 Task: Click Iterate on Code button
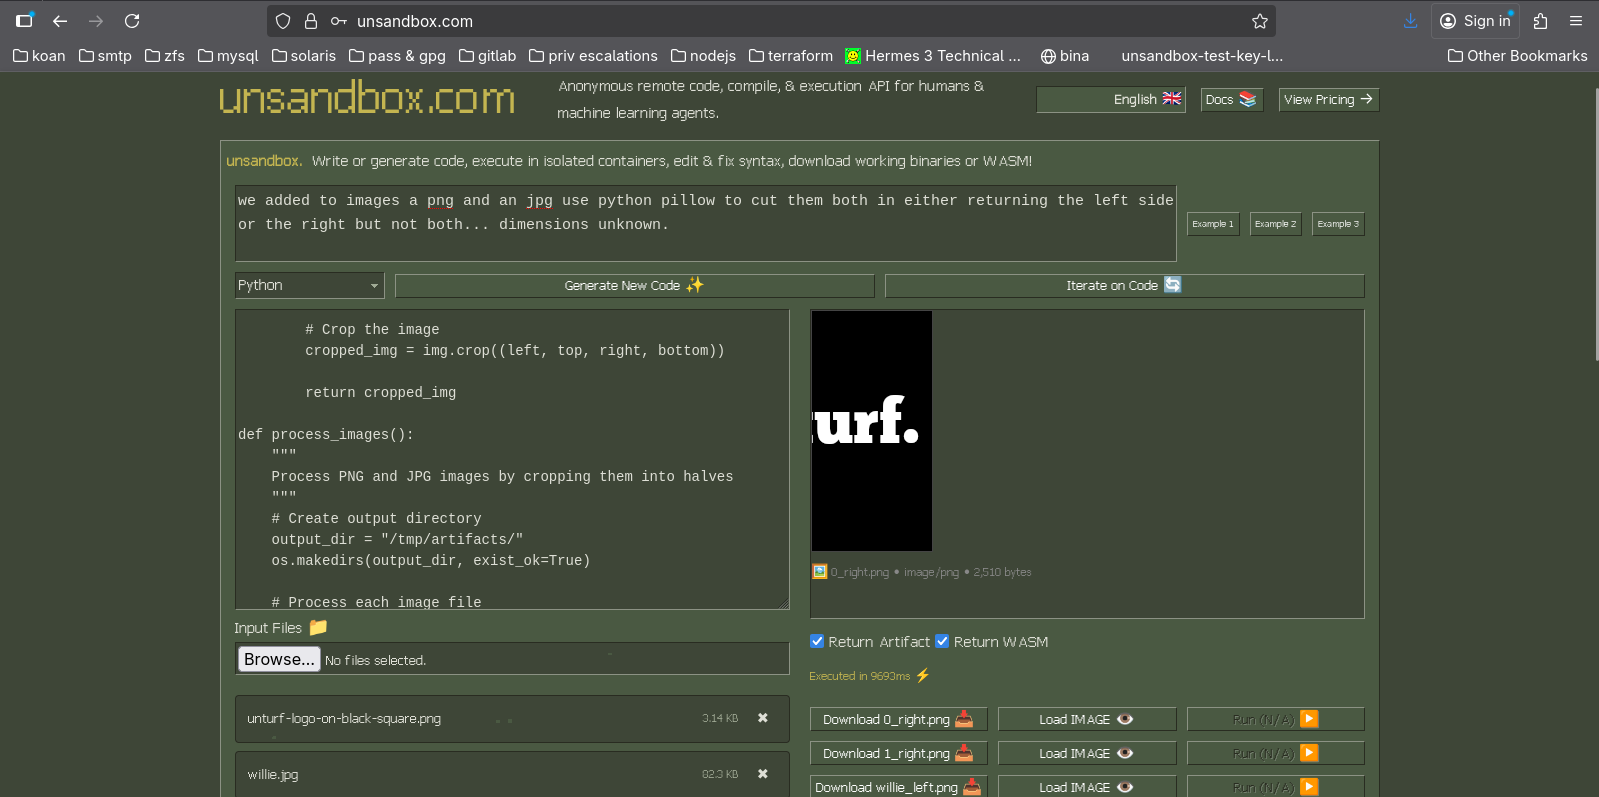1124,285
